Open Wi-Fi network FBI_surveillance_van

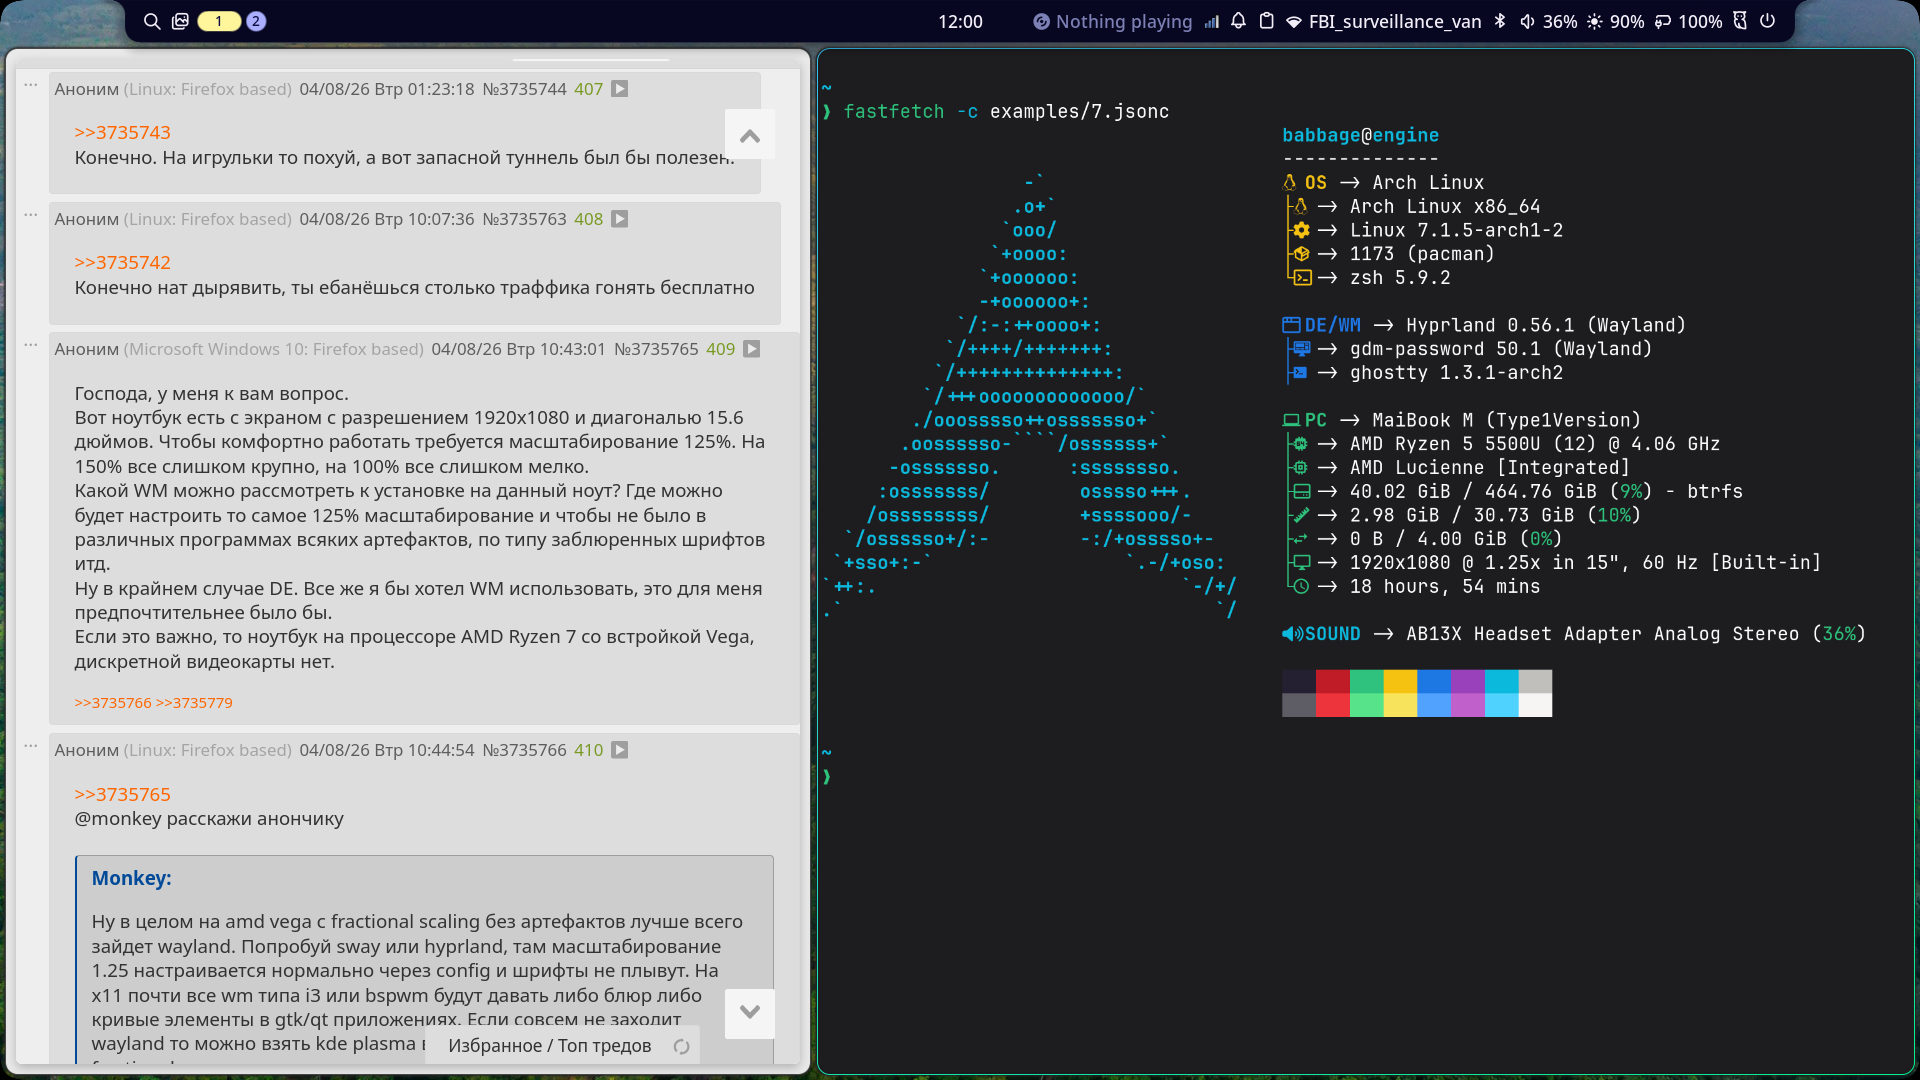1383,21
